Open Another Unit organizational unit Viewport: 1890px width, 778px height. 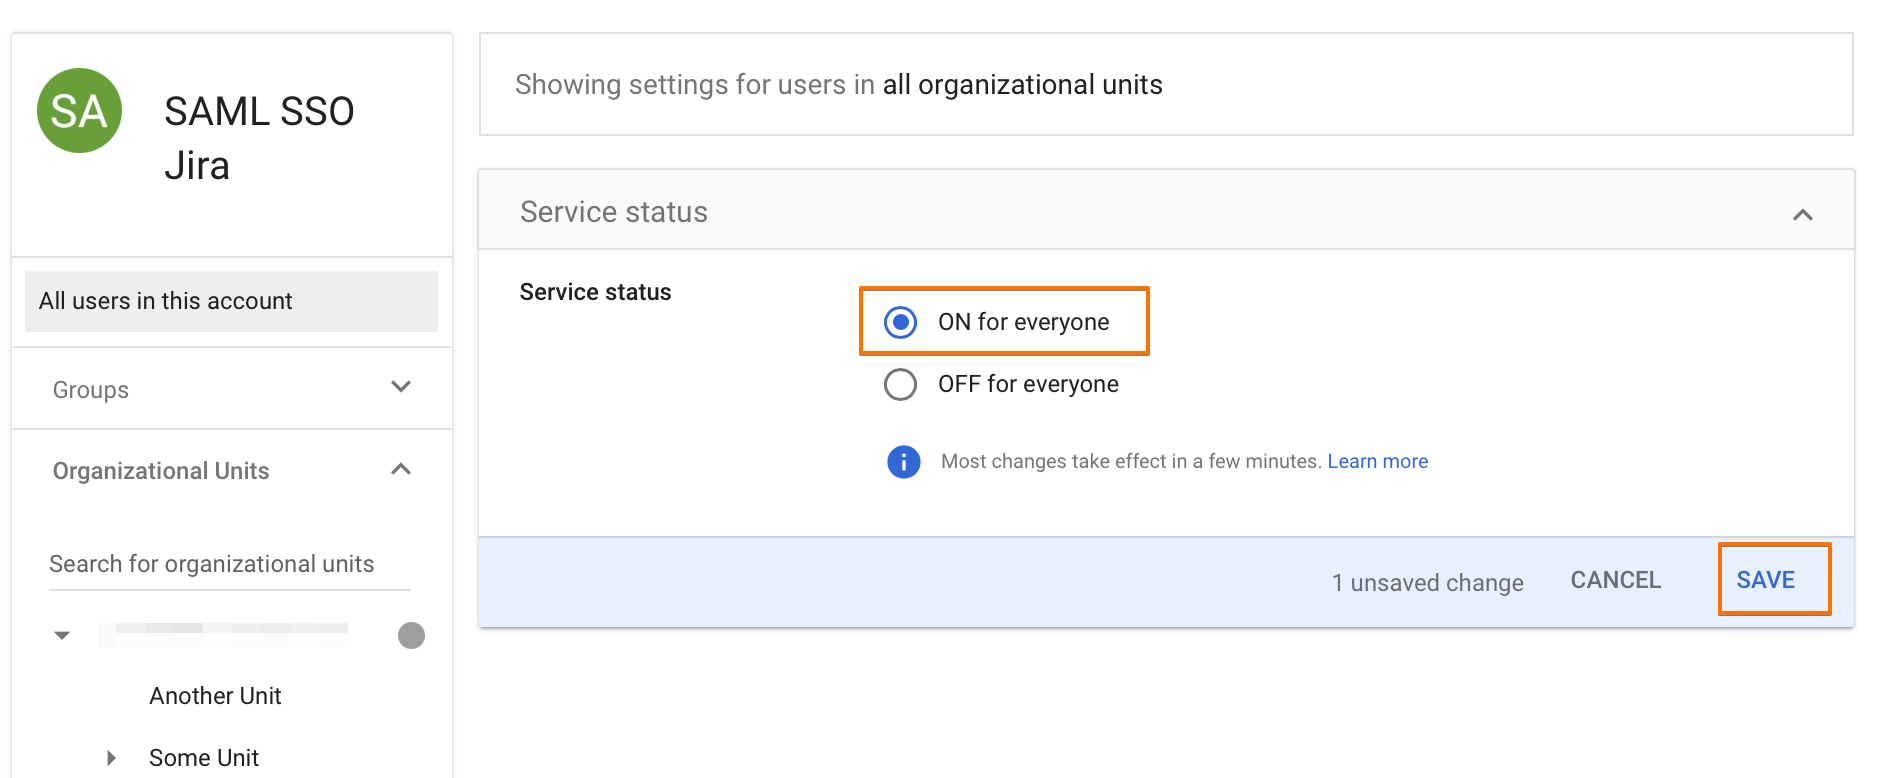coord(215,696)
